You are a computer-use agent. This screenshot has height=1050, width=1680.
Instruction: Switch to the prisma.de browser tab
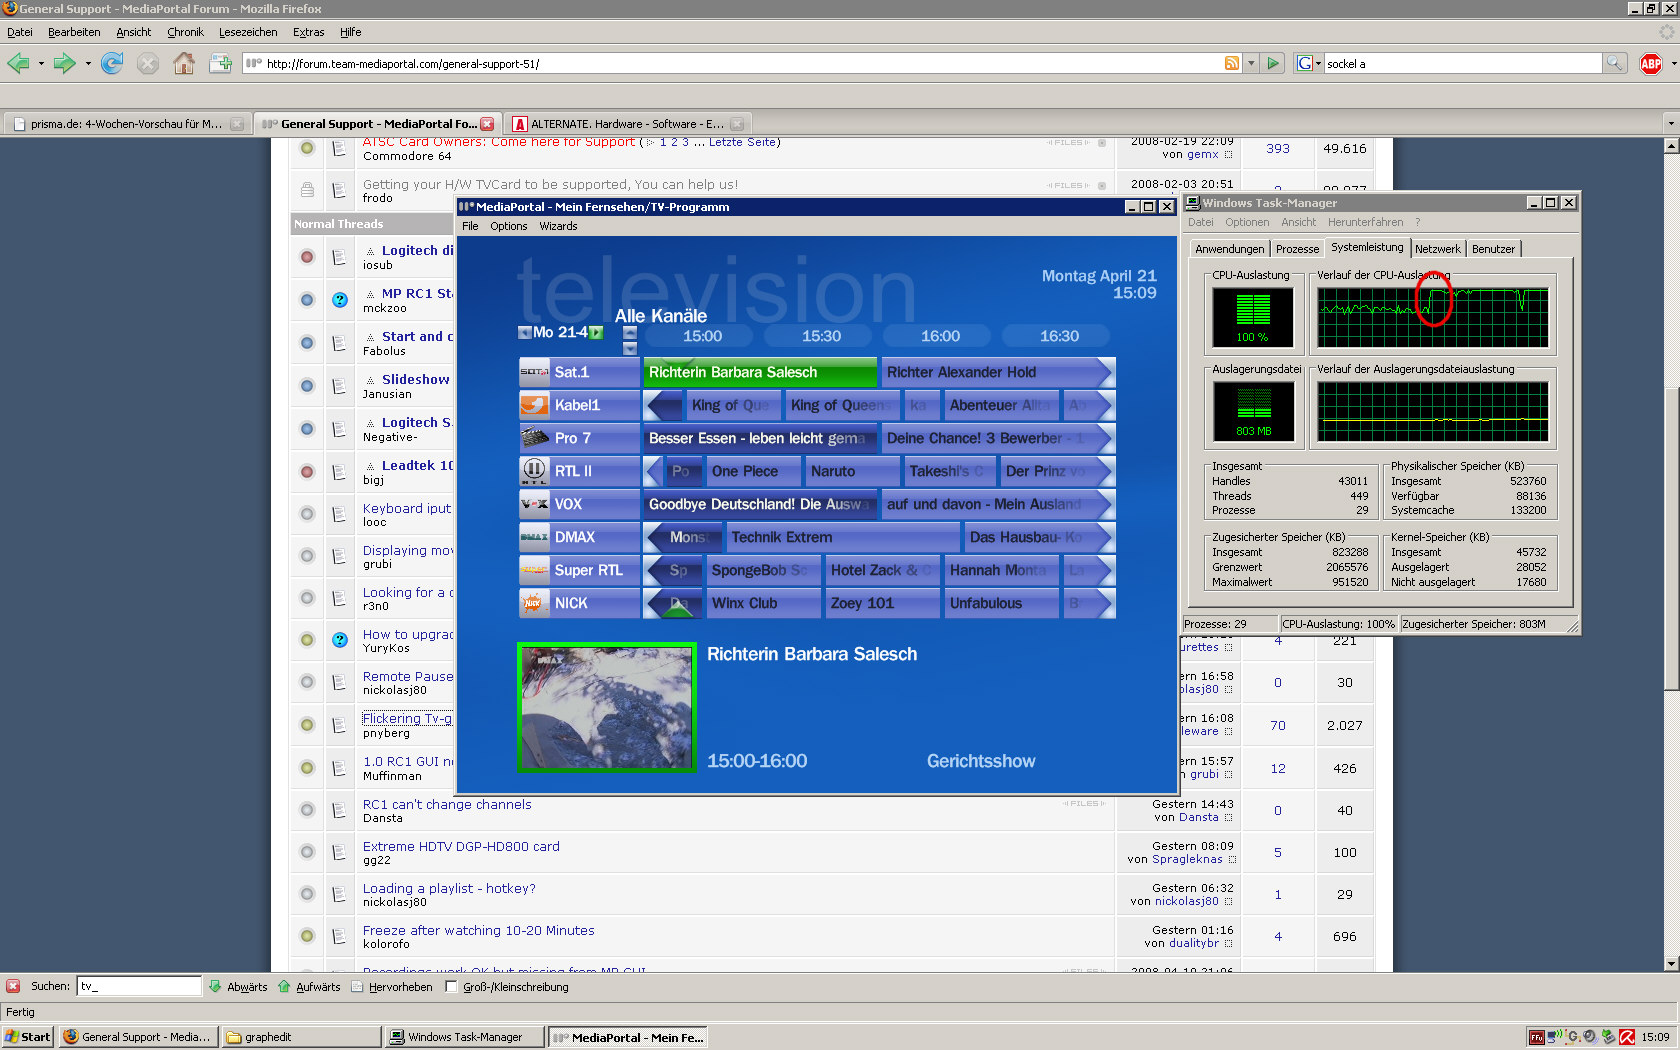[126, 124]
